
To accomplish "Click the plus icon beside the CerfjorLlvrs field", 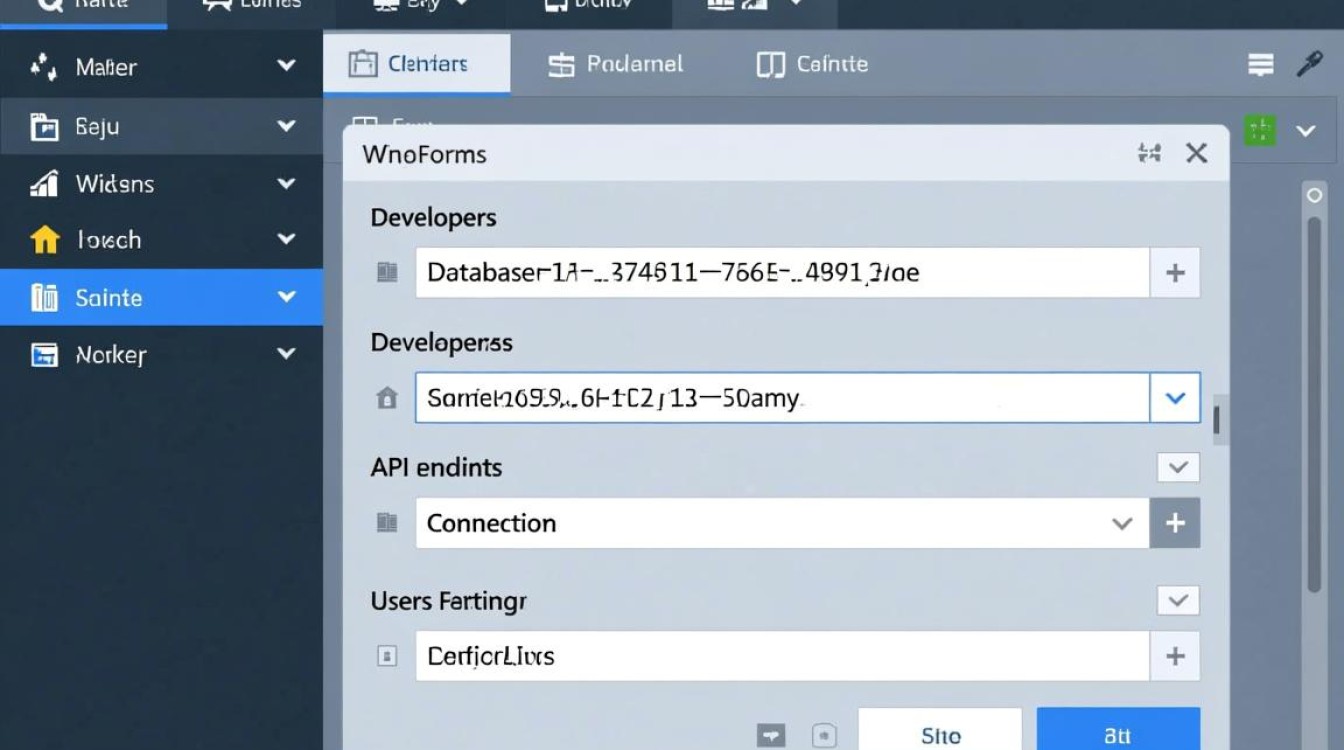I will coord(1175,656).
